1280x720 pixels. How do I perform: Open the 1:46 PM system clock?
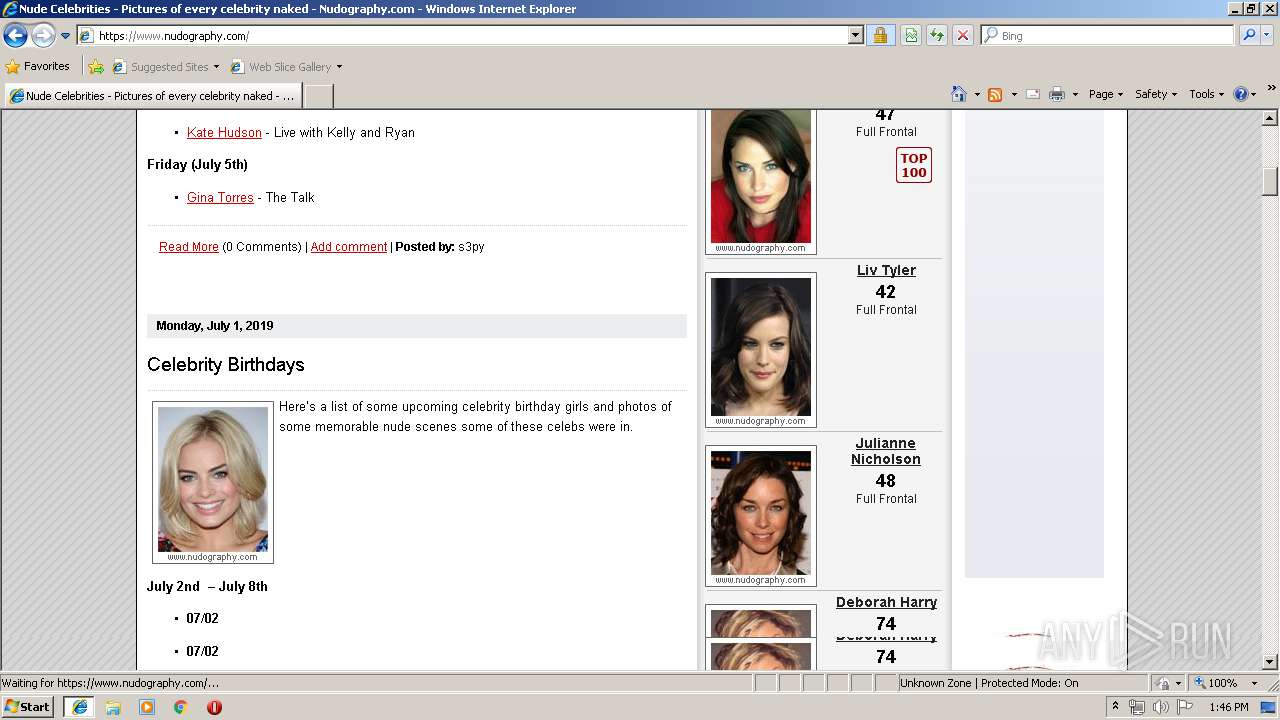click(1228, 707)
